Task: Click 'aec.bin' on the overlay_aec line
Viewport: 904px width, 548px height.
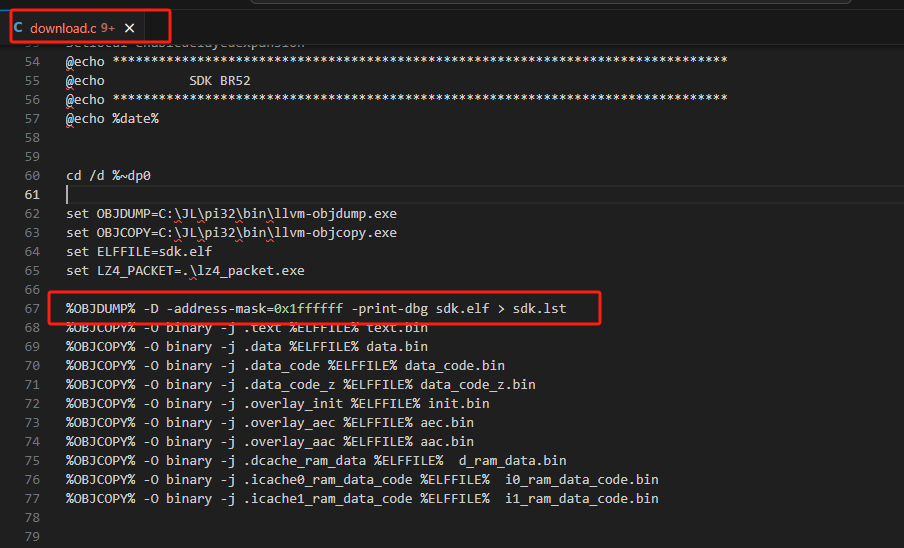Action: [447, 423]
